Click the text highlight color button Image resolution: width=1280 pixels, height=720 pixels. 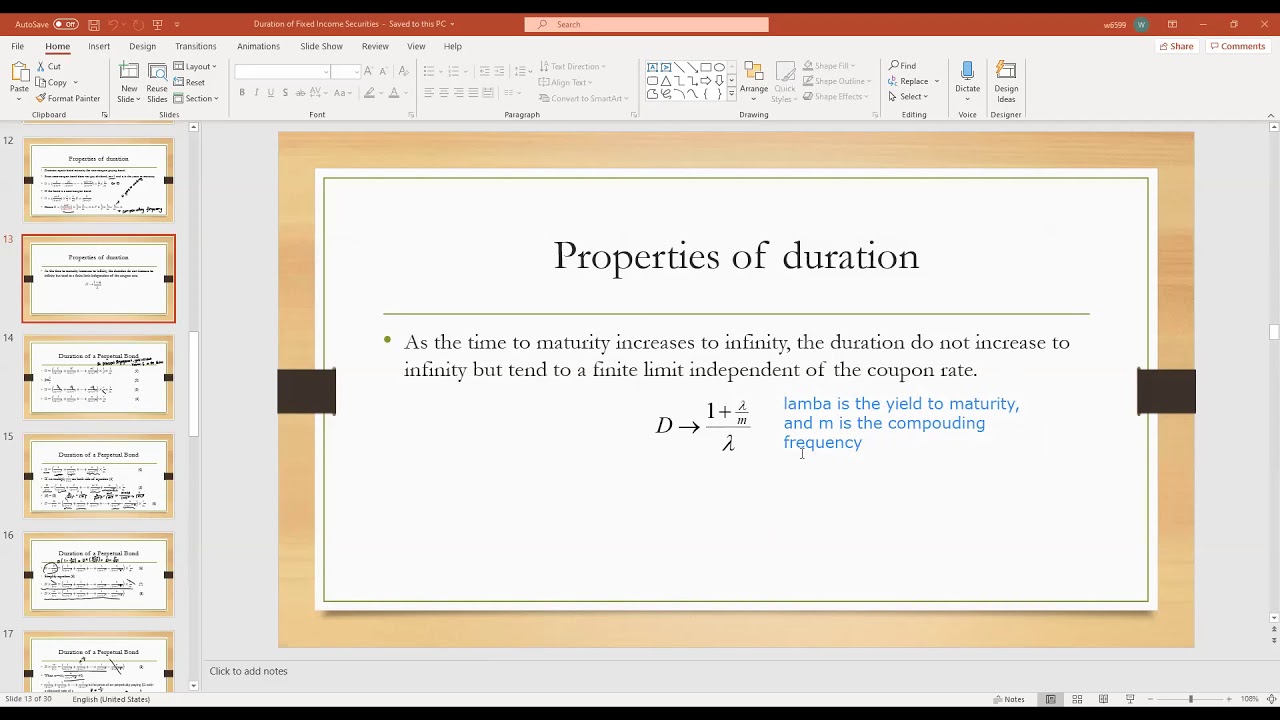coord(370,93)
